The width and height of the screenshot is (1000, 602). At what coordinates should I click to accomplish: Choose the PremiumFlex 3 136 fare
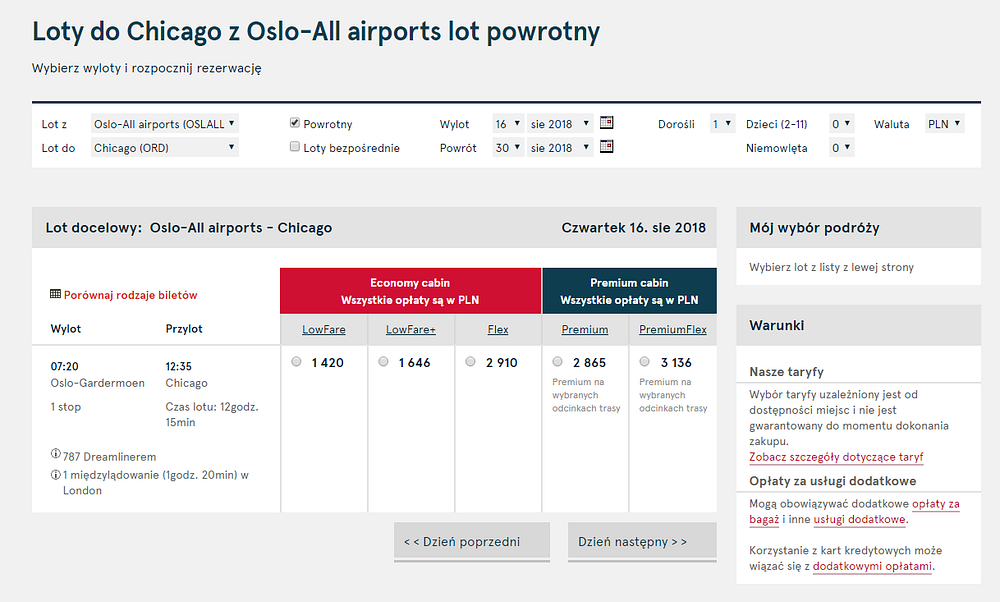pos(644,362)
